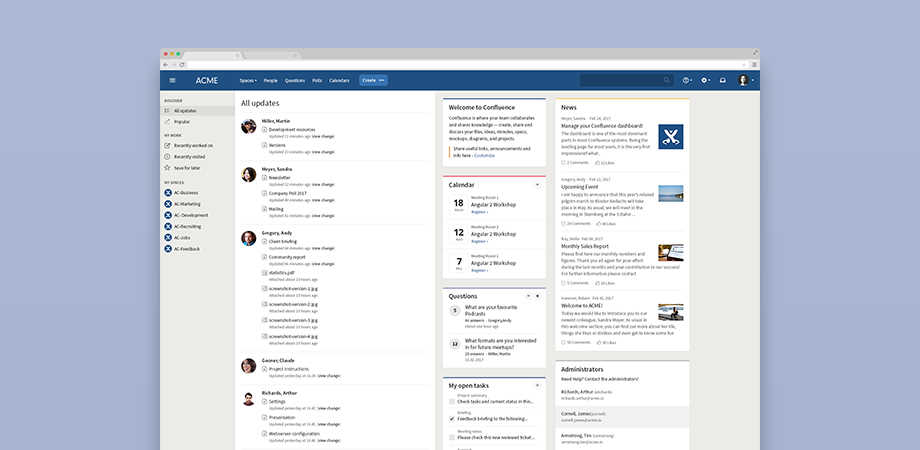Open the Company Poll 2017 page

point(288,193)
